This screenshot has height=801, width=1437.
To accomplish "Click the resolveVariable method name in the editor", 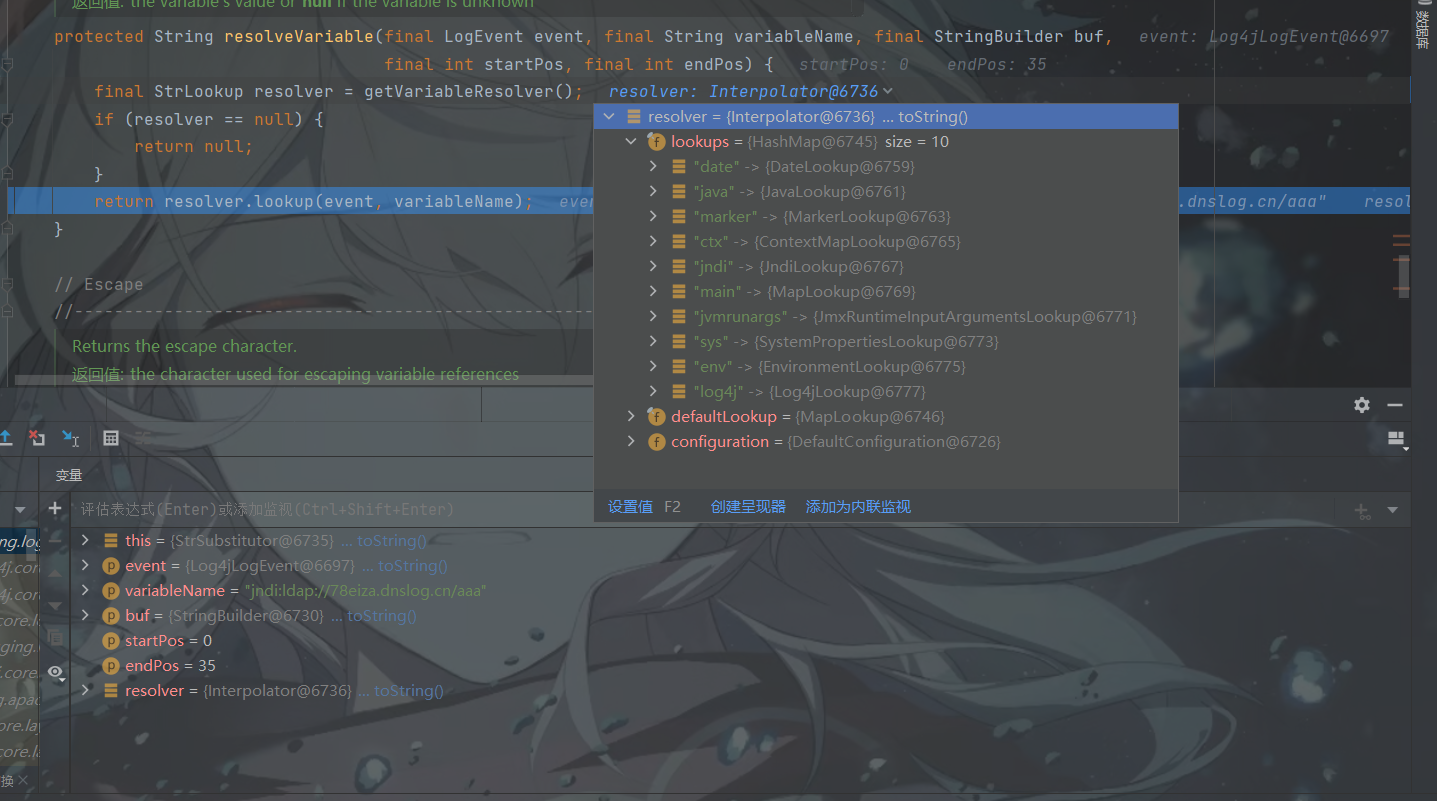I will tap(299, 36).
